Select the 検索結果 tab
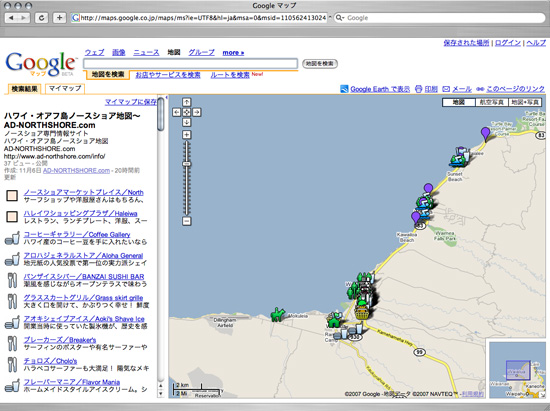This screenshot has height=411, width=550. 24,89
